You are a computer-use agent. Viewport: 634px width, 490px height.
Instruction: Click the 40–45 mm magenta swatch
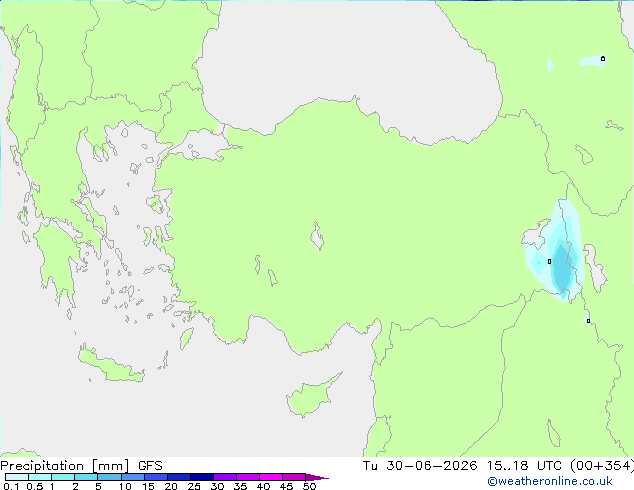(x=271, y=477)
